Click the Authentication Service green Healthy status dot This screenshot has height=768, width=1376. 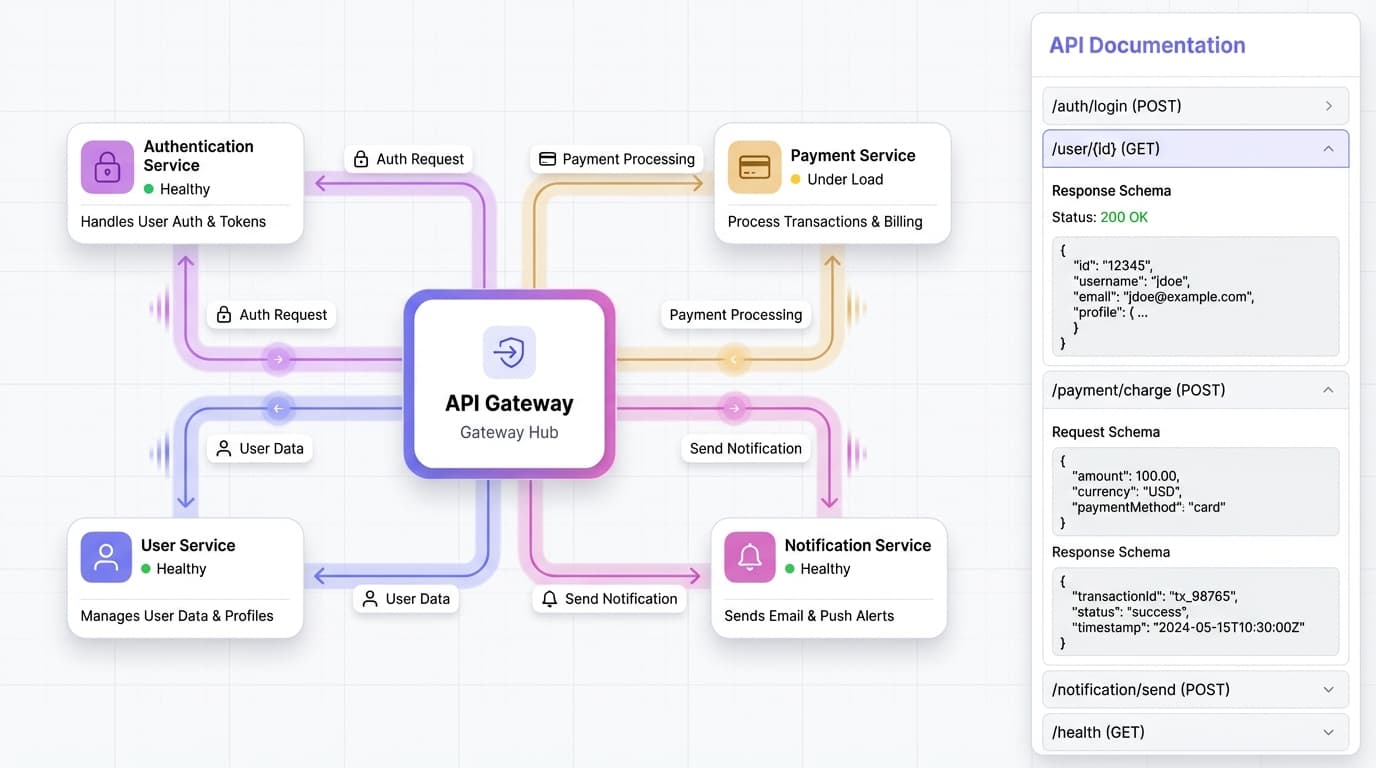click(149, 189)
